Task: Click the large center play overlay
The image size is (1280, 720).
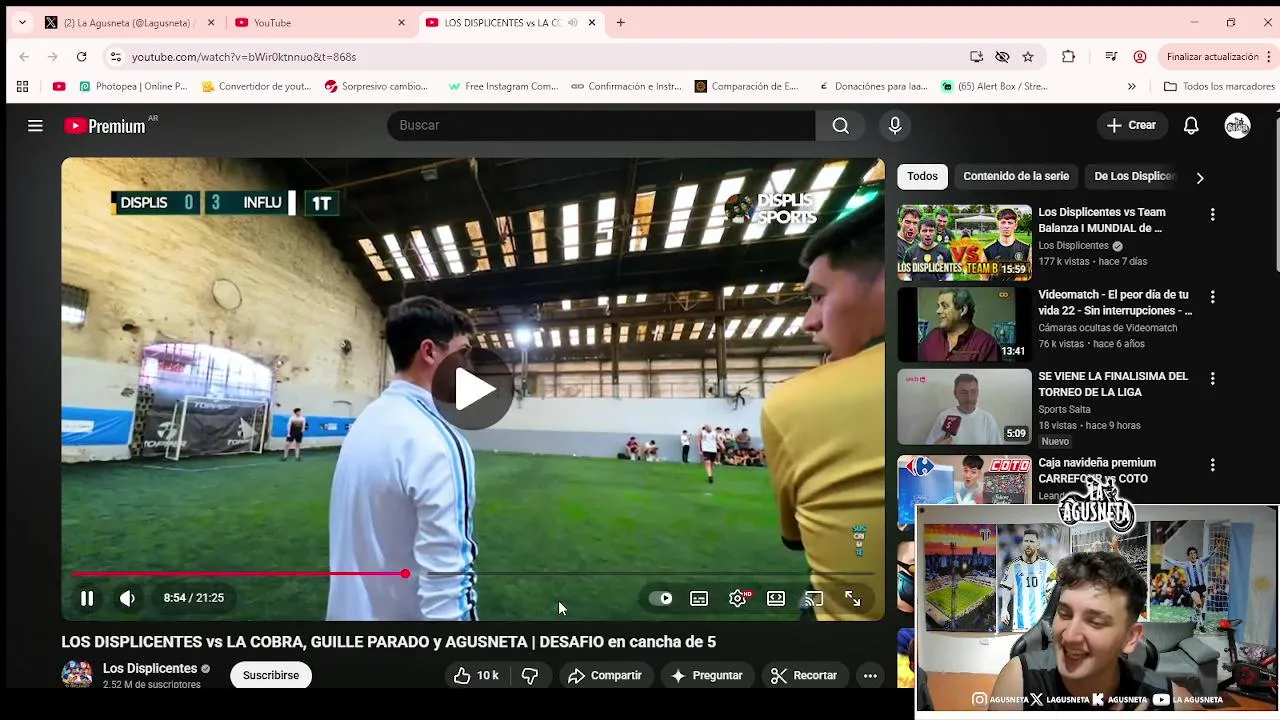Action: 474,390
